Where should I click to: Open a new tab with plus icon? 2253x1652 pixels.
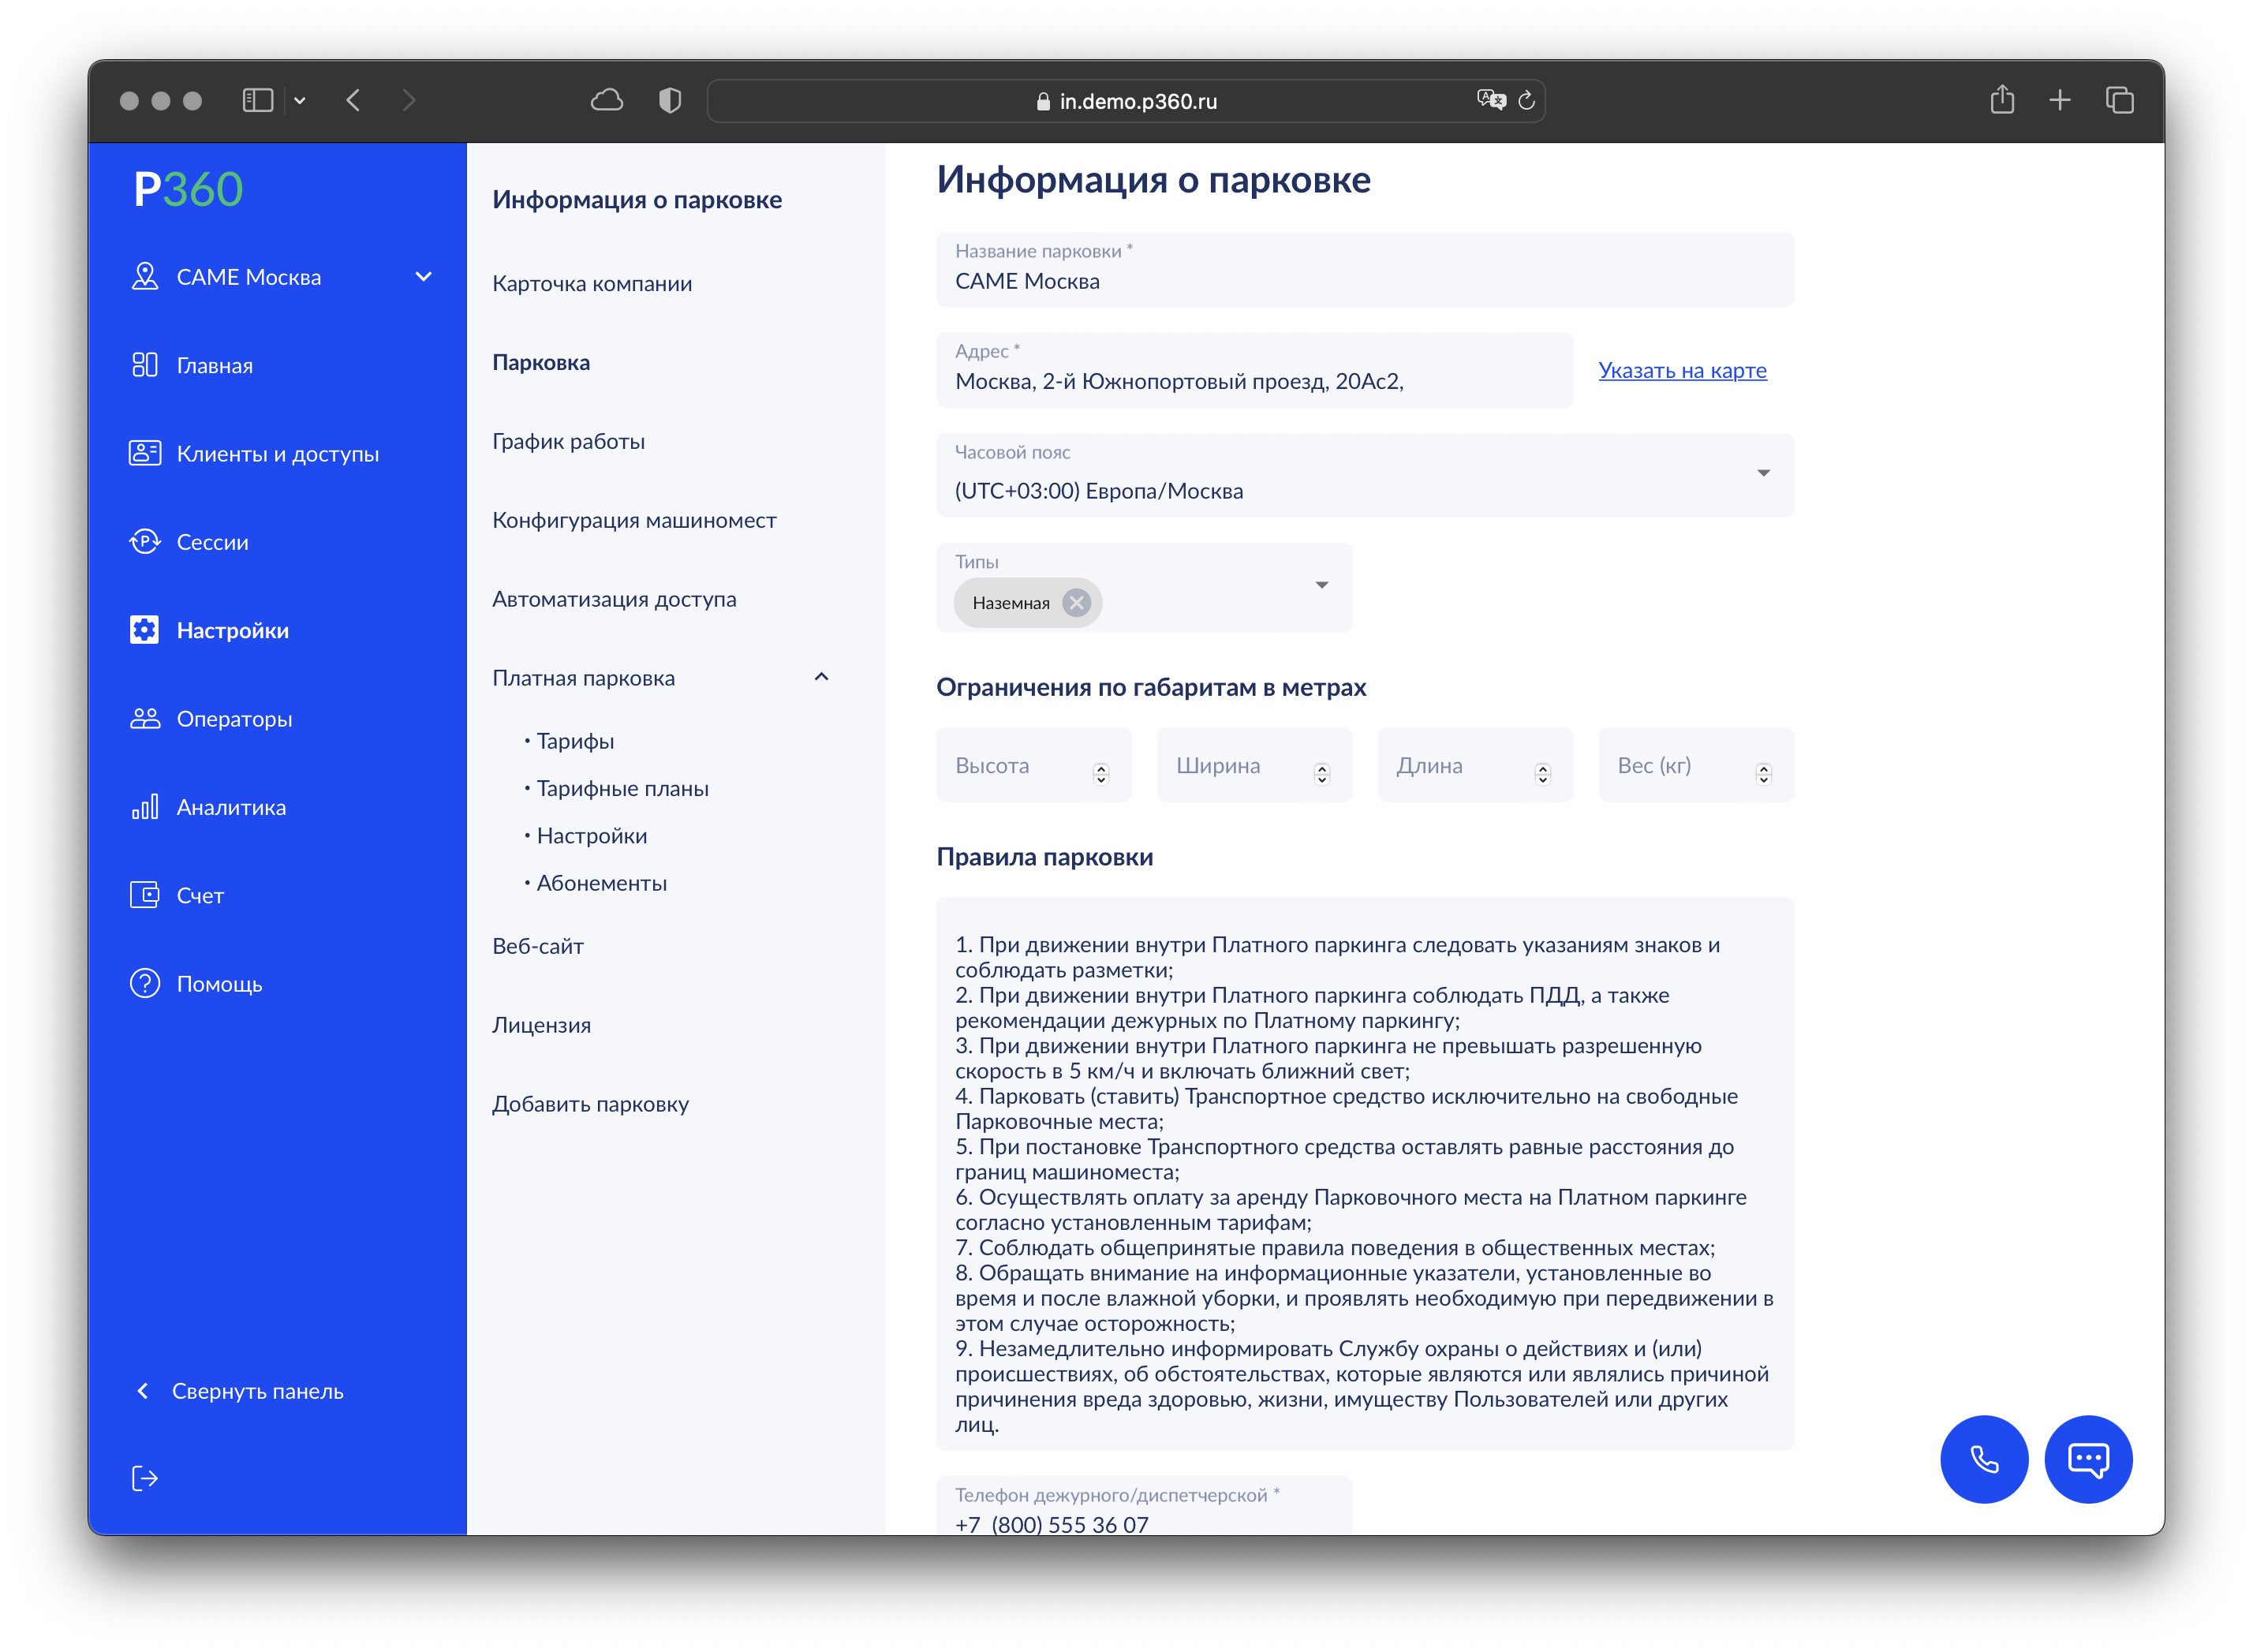2060,100
